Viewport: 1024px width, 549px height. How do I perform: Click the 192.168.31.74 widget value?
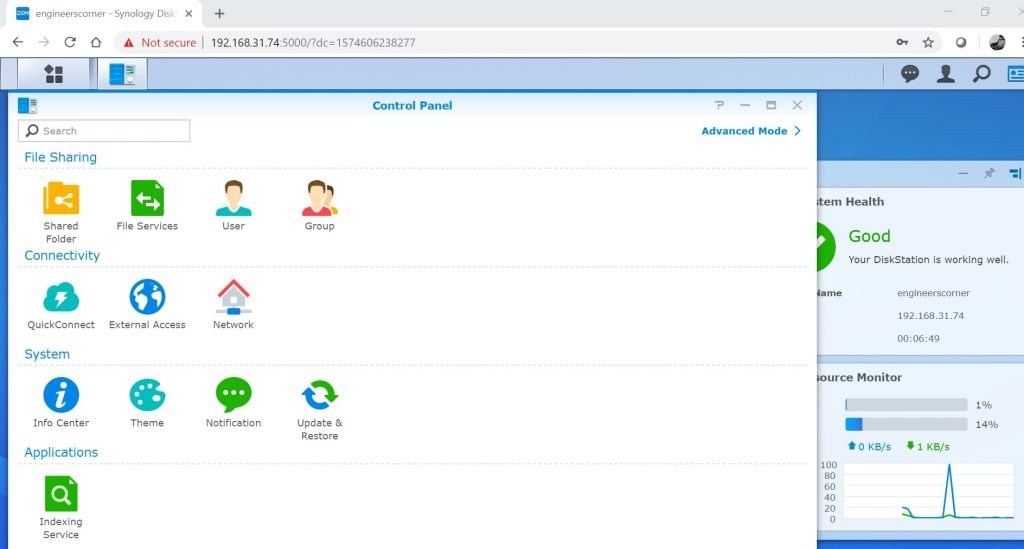[931, 315]
